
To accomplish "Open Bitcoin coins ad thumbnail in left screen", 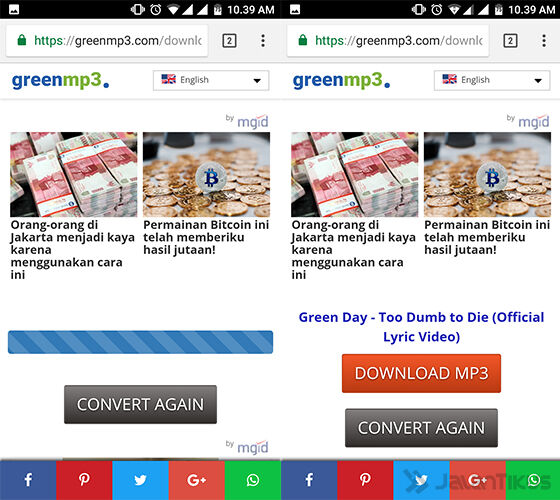I will pos(206,175).
